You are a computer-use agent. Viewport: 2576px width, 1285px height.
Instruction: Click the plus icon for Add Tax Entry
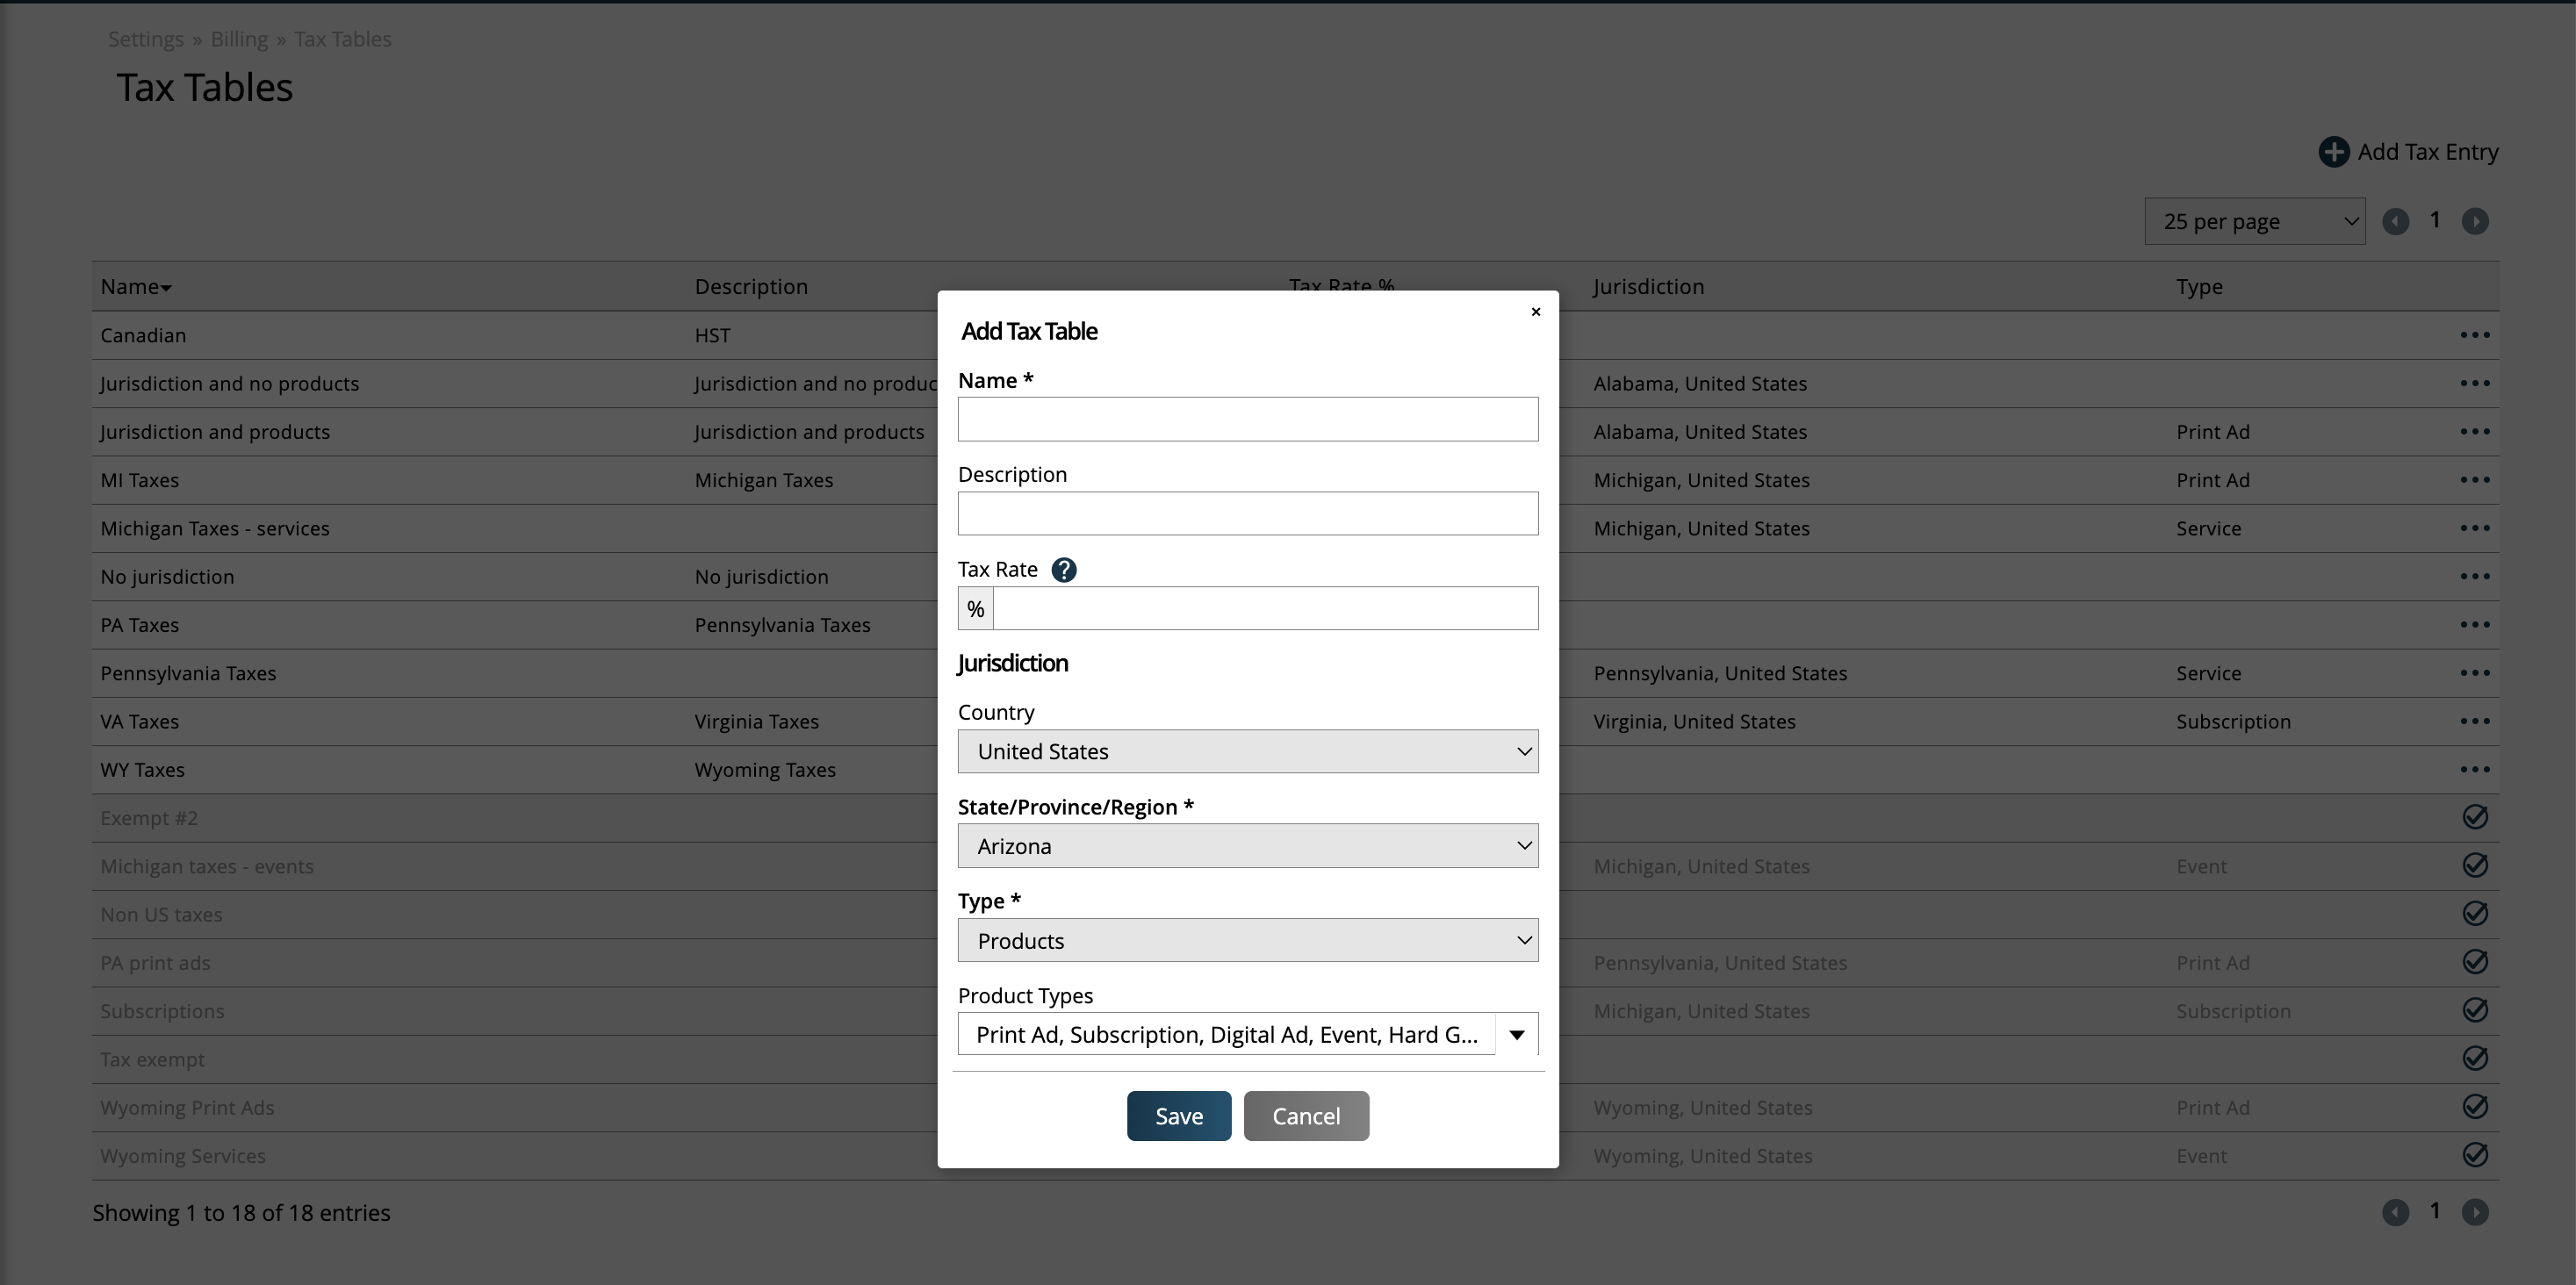(2333, 152)
